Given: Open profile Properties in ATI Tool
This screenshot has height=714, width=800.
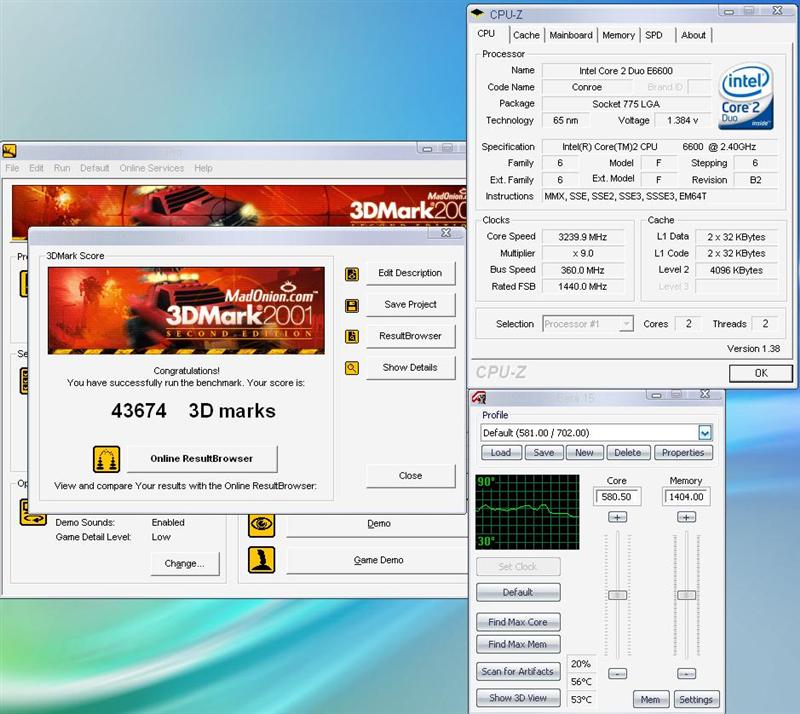Looking at the screenshot, I should (683, 453).
